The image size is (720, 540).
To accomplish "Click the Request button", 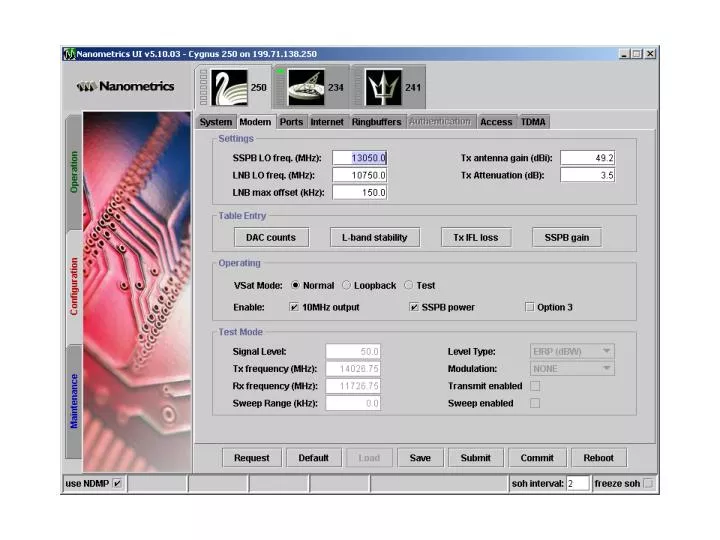I will [x=252, y=458].
